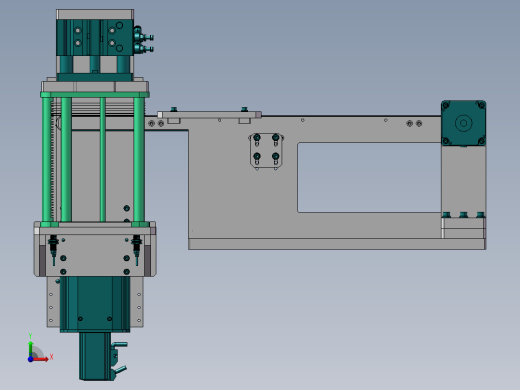This screenshot has height=390, width=520.
Task: Select the teal stepper motor at the arm's right end
Action: 463,123
